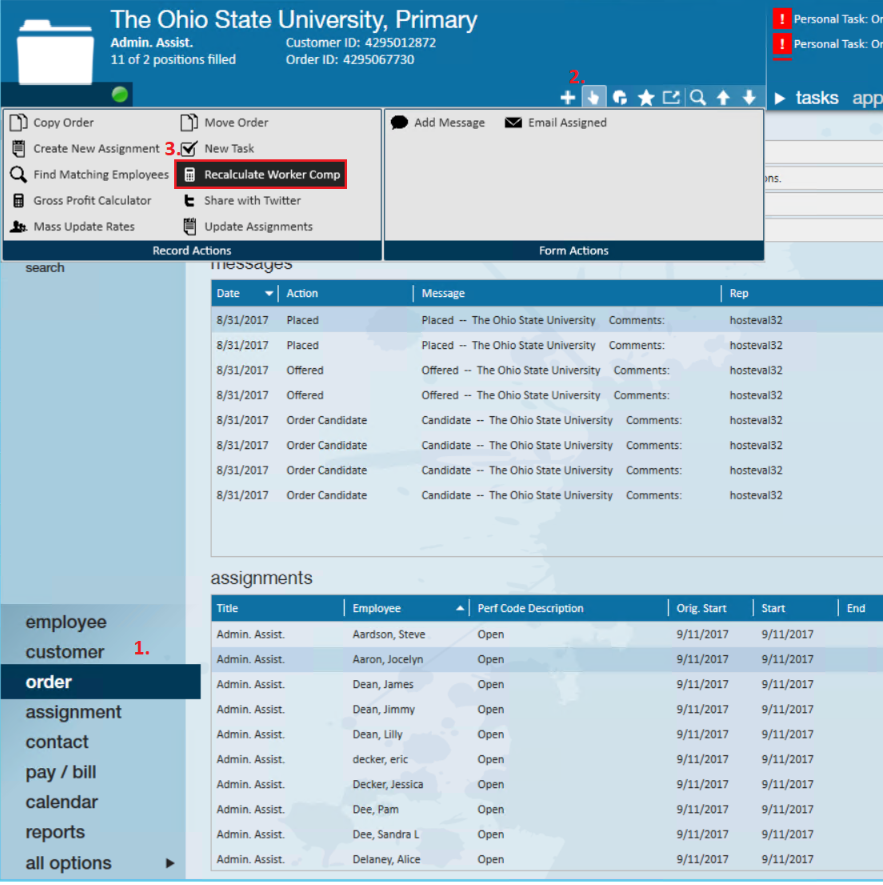Select assignment row for Dean, James
The width and height of the screenshot is (883, 885).
tap(547, 684)
